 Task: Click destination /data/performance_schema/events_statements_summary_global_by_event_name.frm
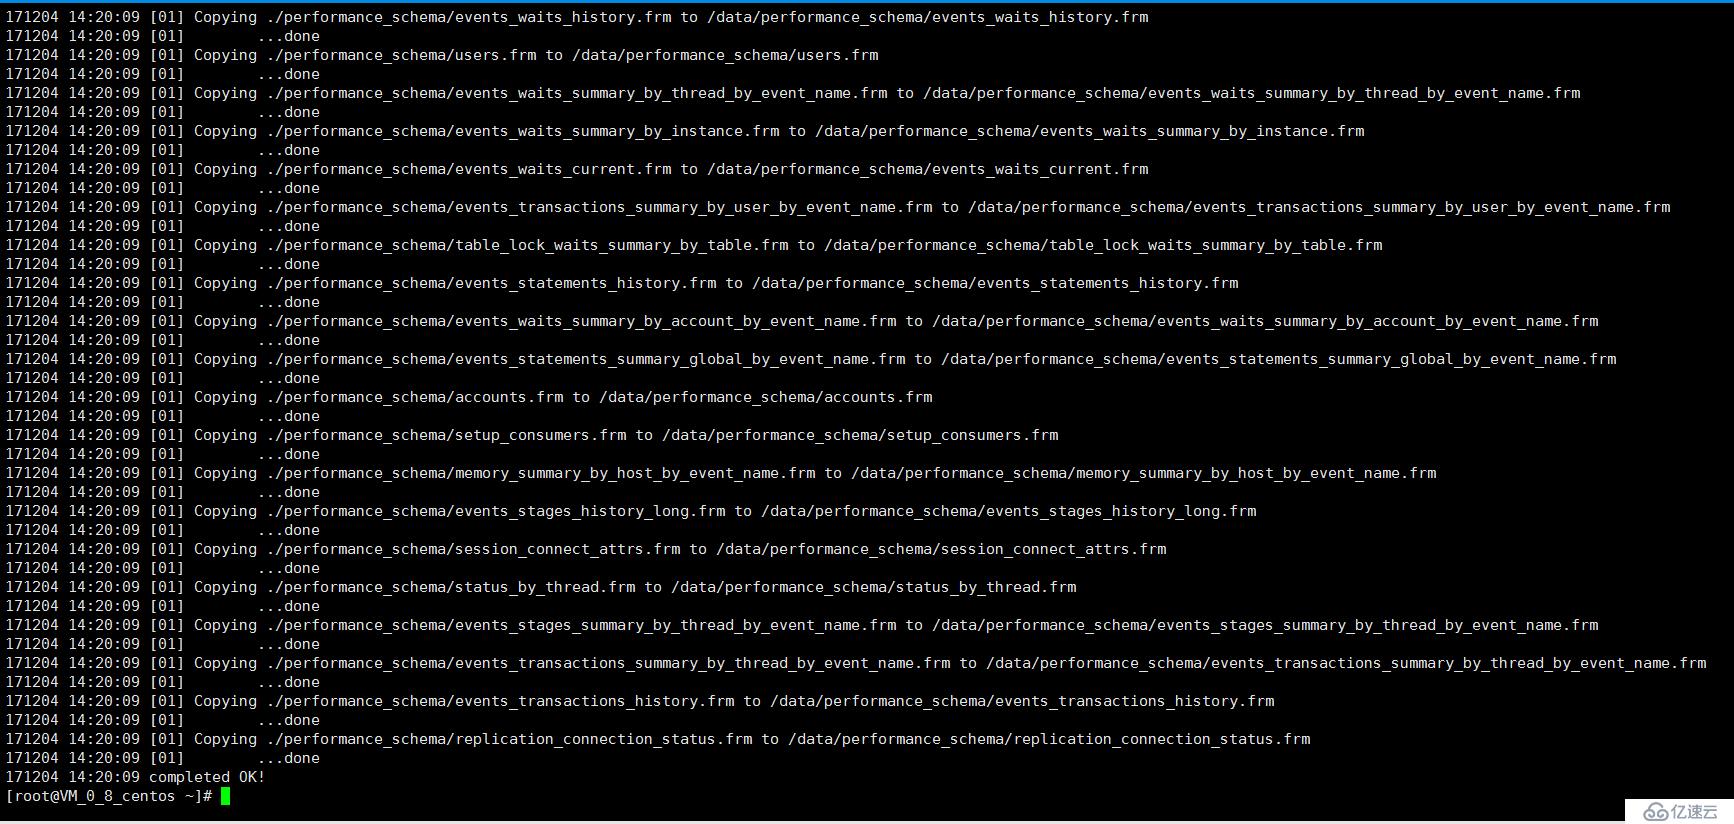1279,359
